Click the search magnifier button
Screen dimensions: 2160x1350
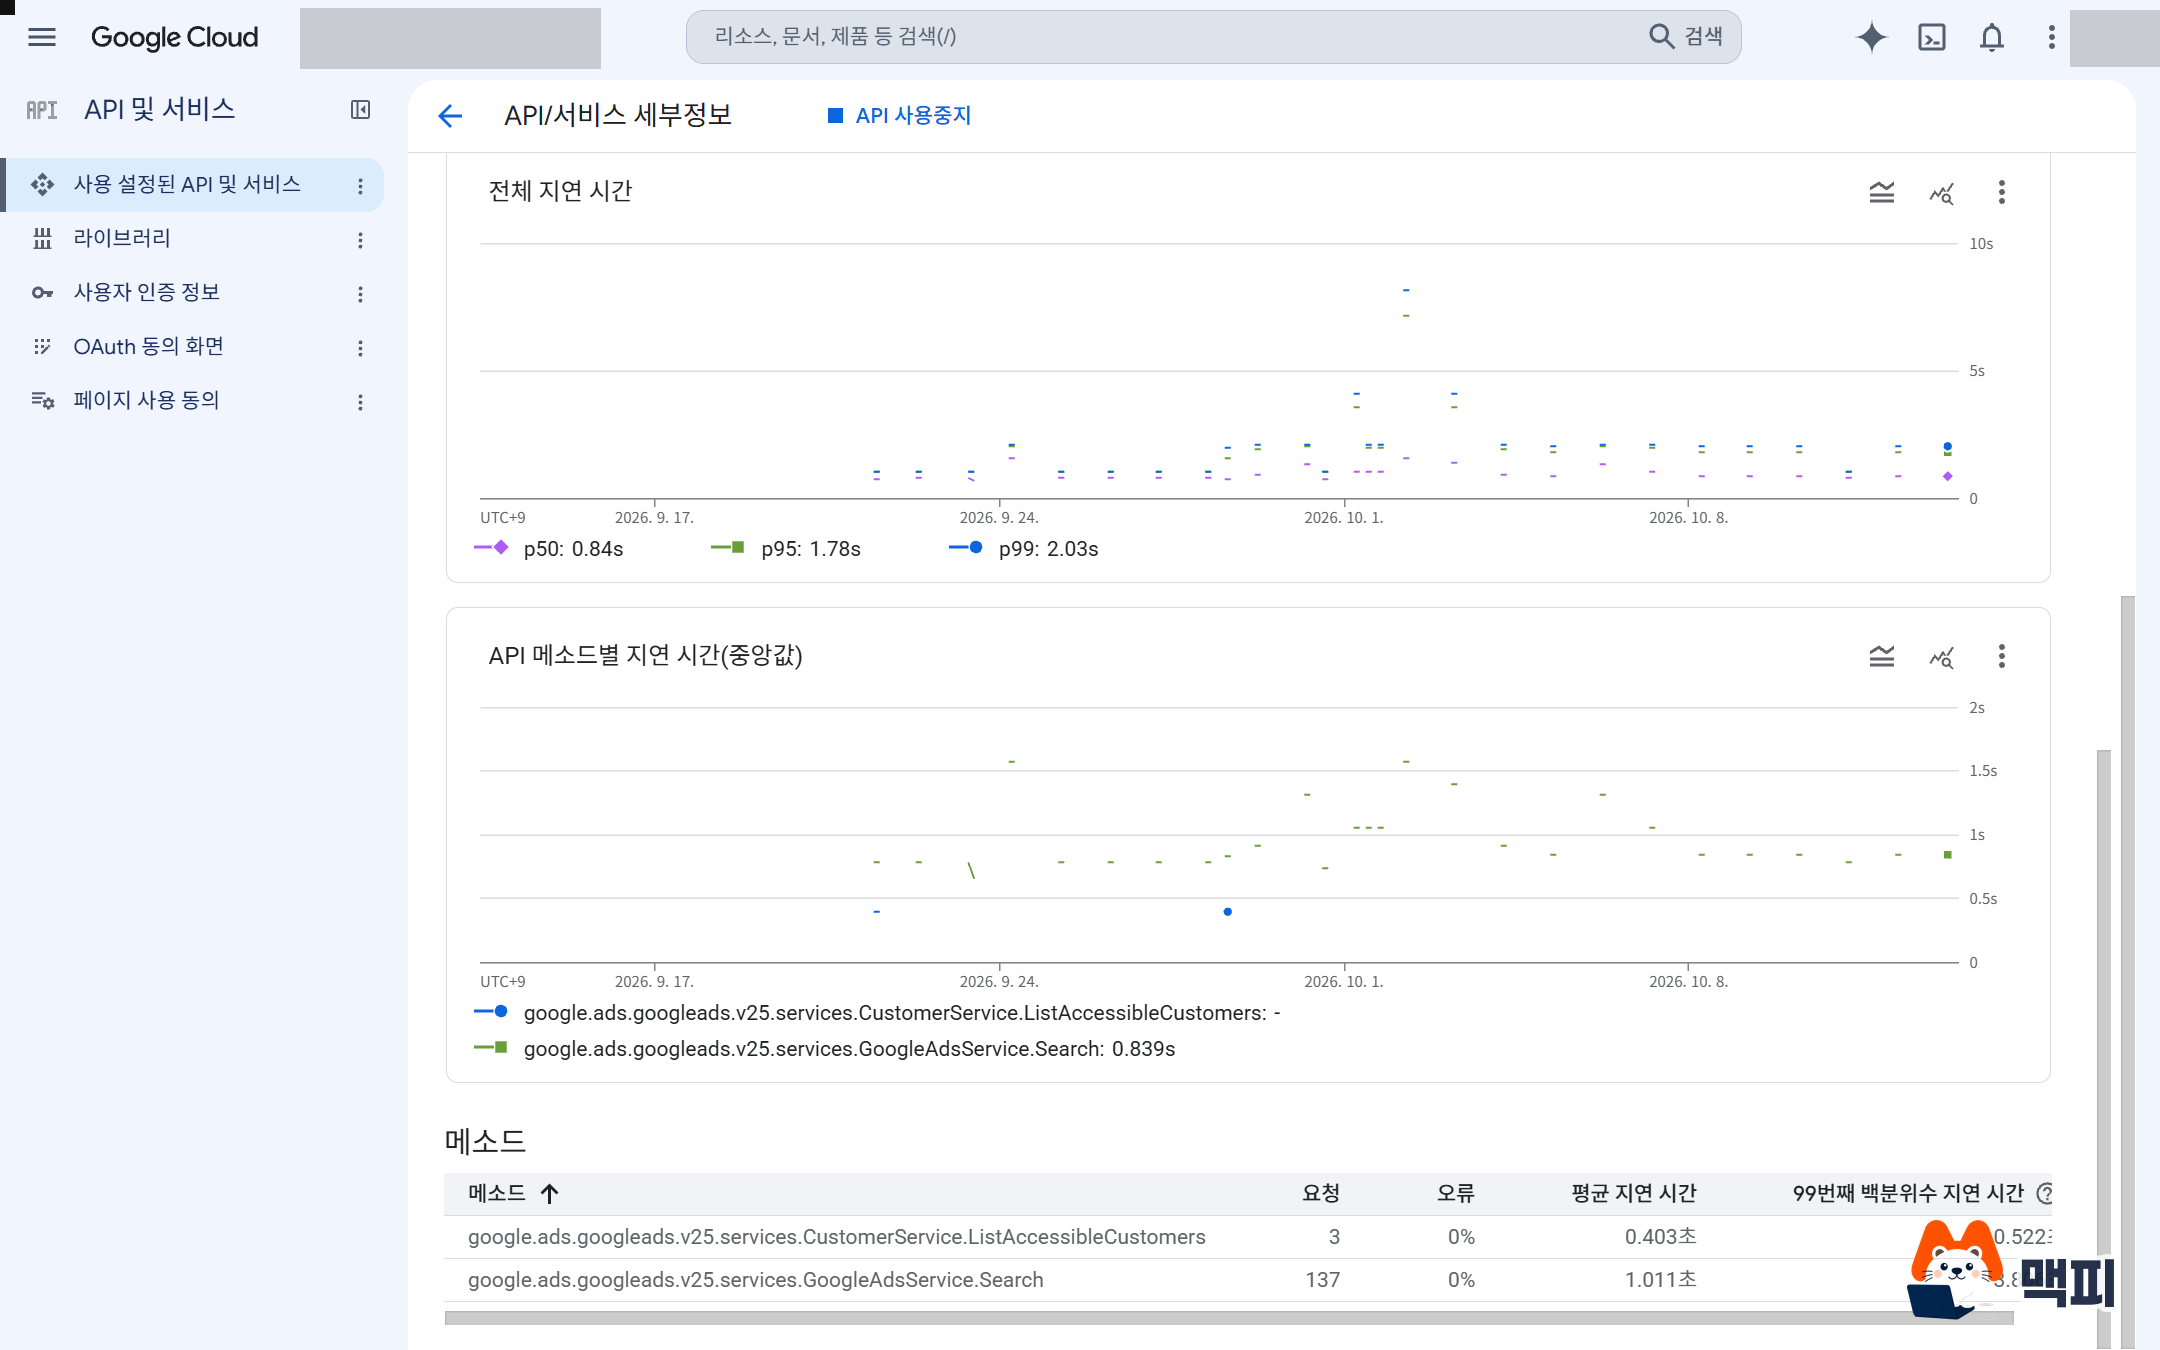pos(1661,37)
